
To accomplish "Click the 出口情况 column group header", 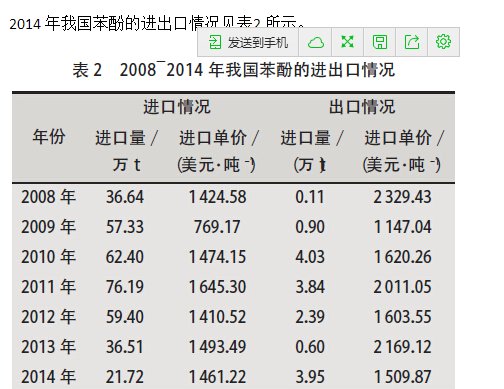I will [x=362, y=107].
